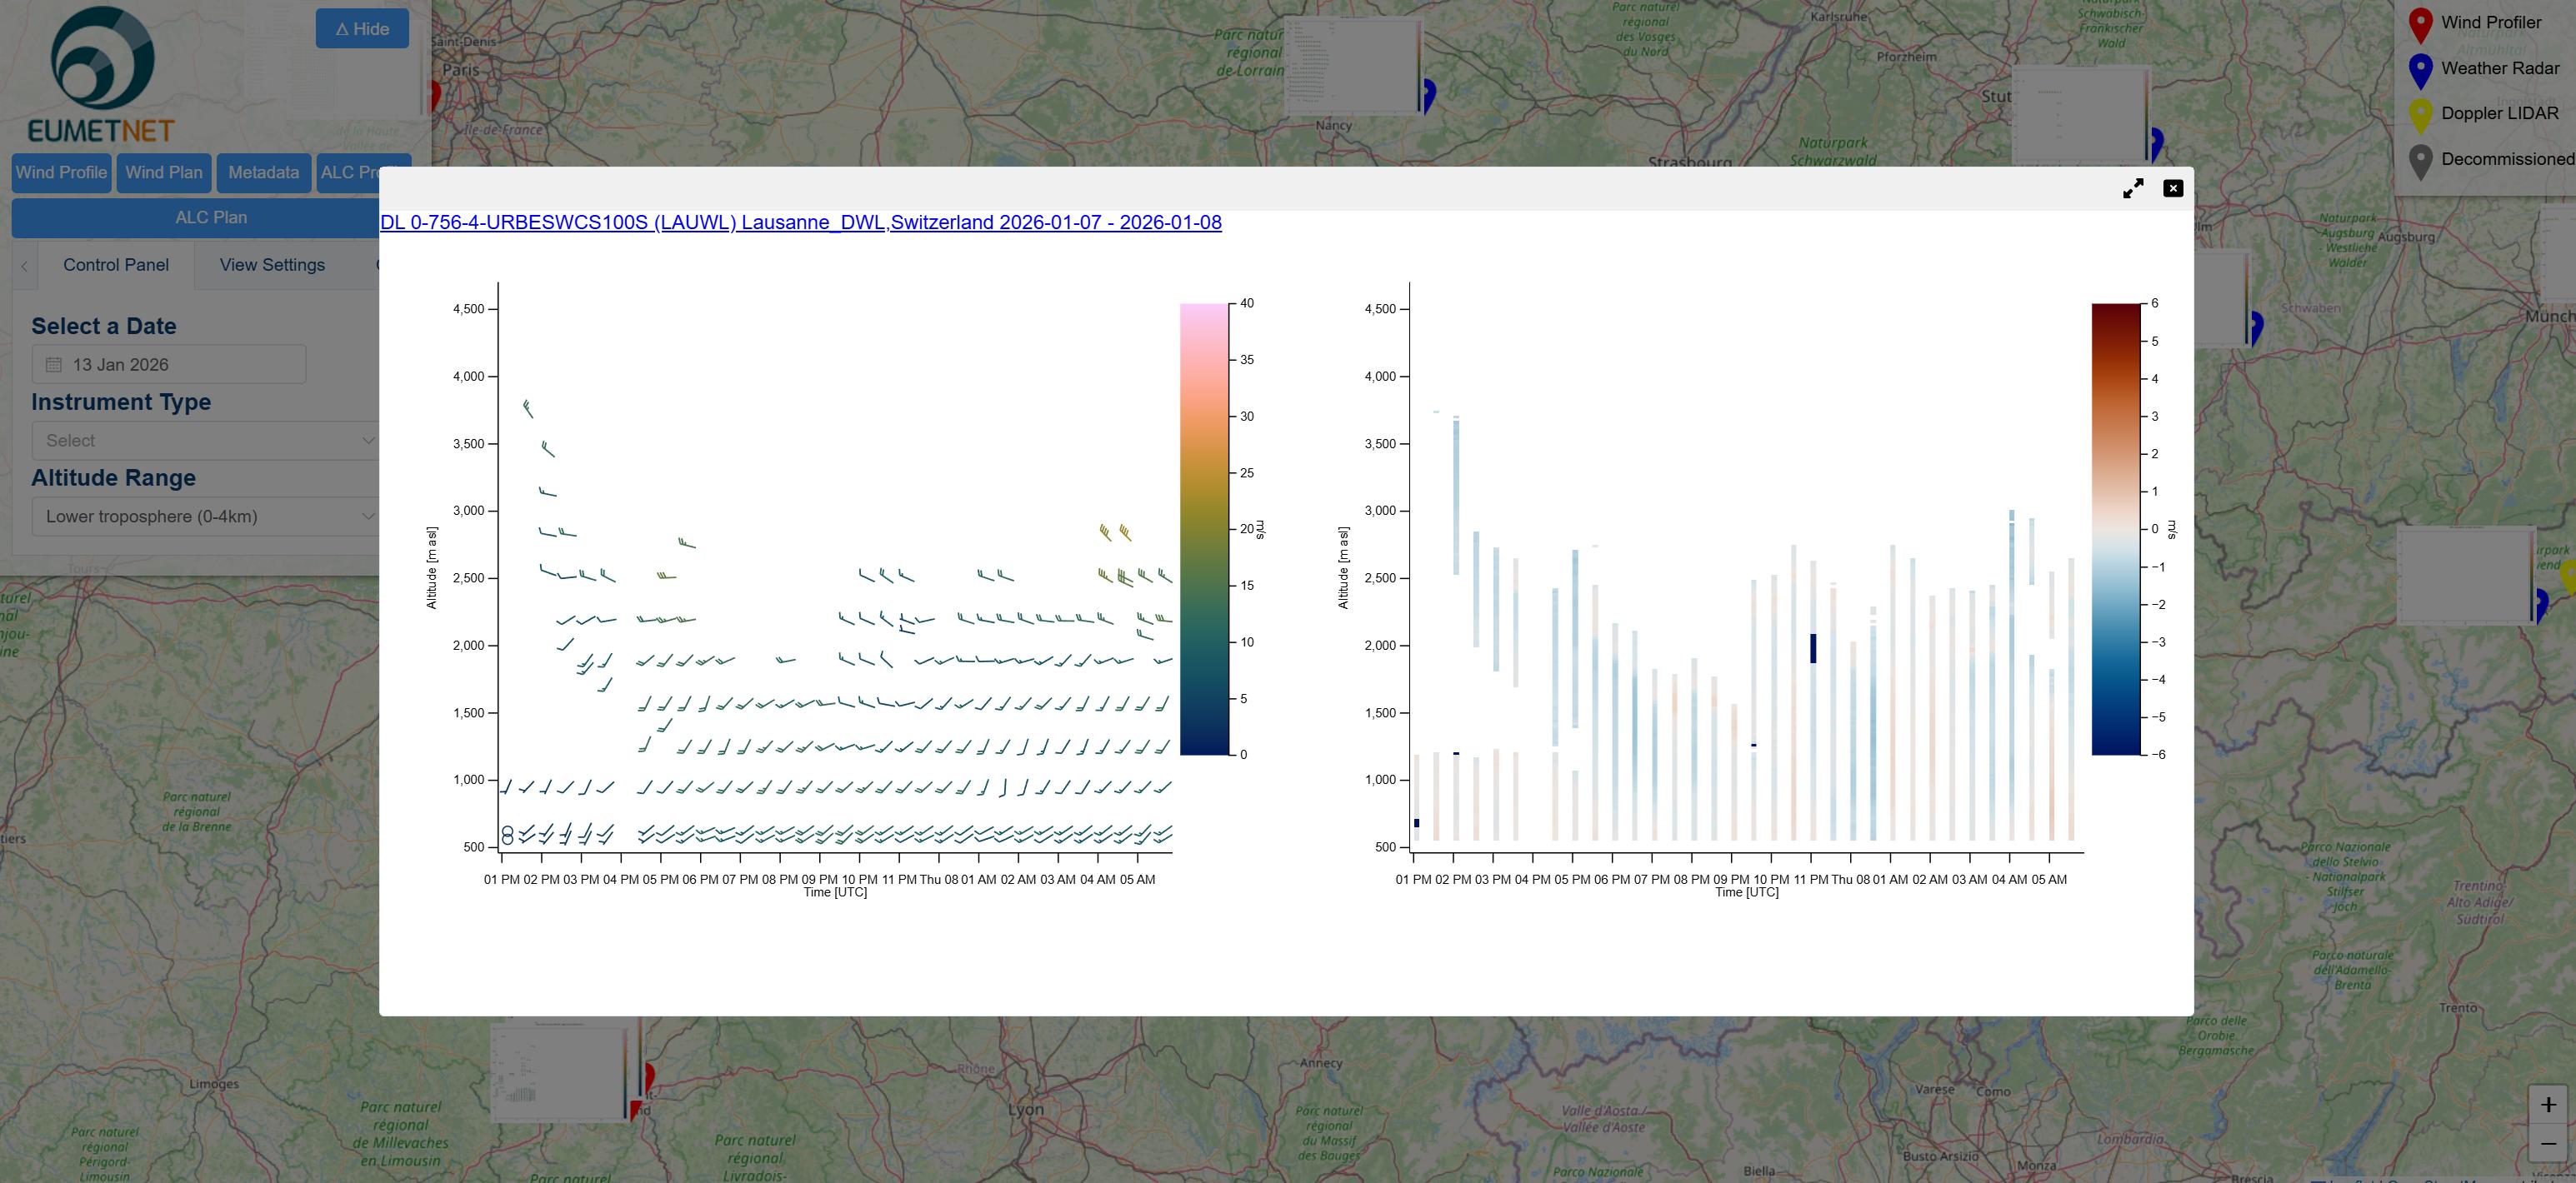Open the Lausanne_DWL station title link
Image resolution: width=2576 pixels, height=1183 pixels.
click(800, 222)
